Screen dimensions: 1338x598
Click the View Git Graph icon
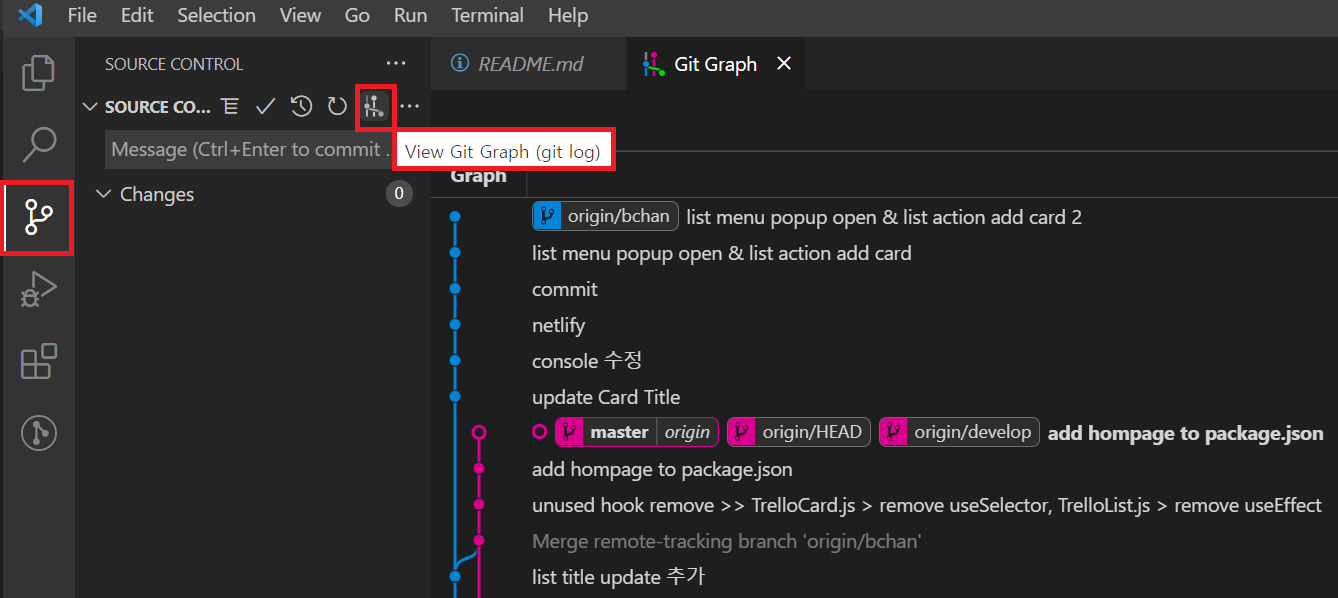click(374, 106)
